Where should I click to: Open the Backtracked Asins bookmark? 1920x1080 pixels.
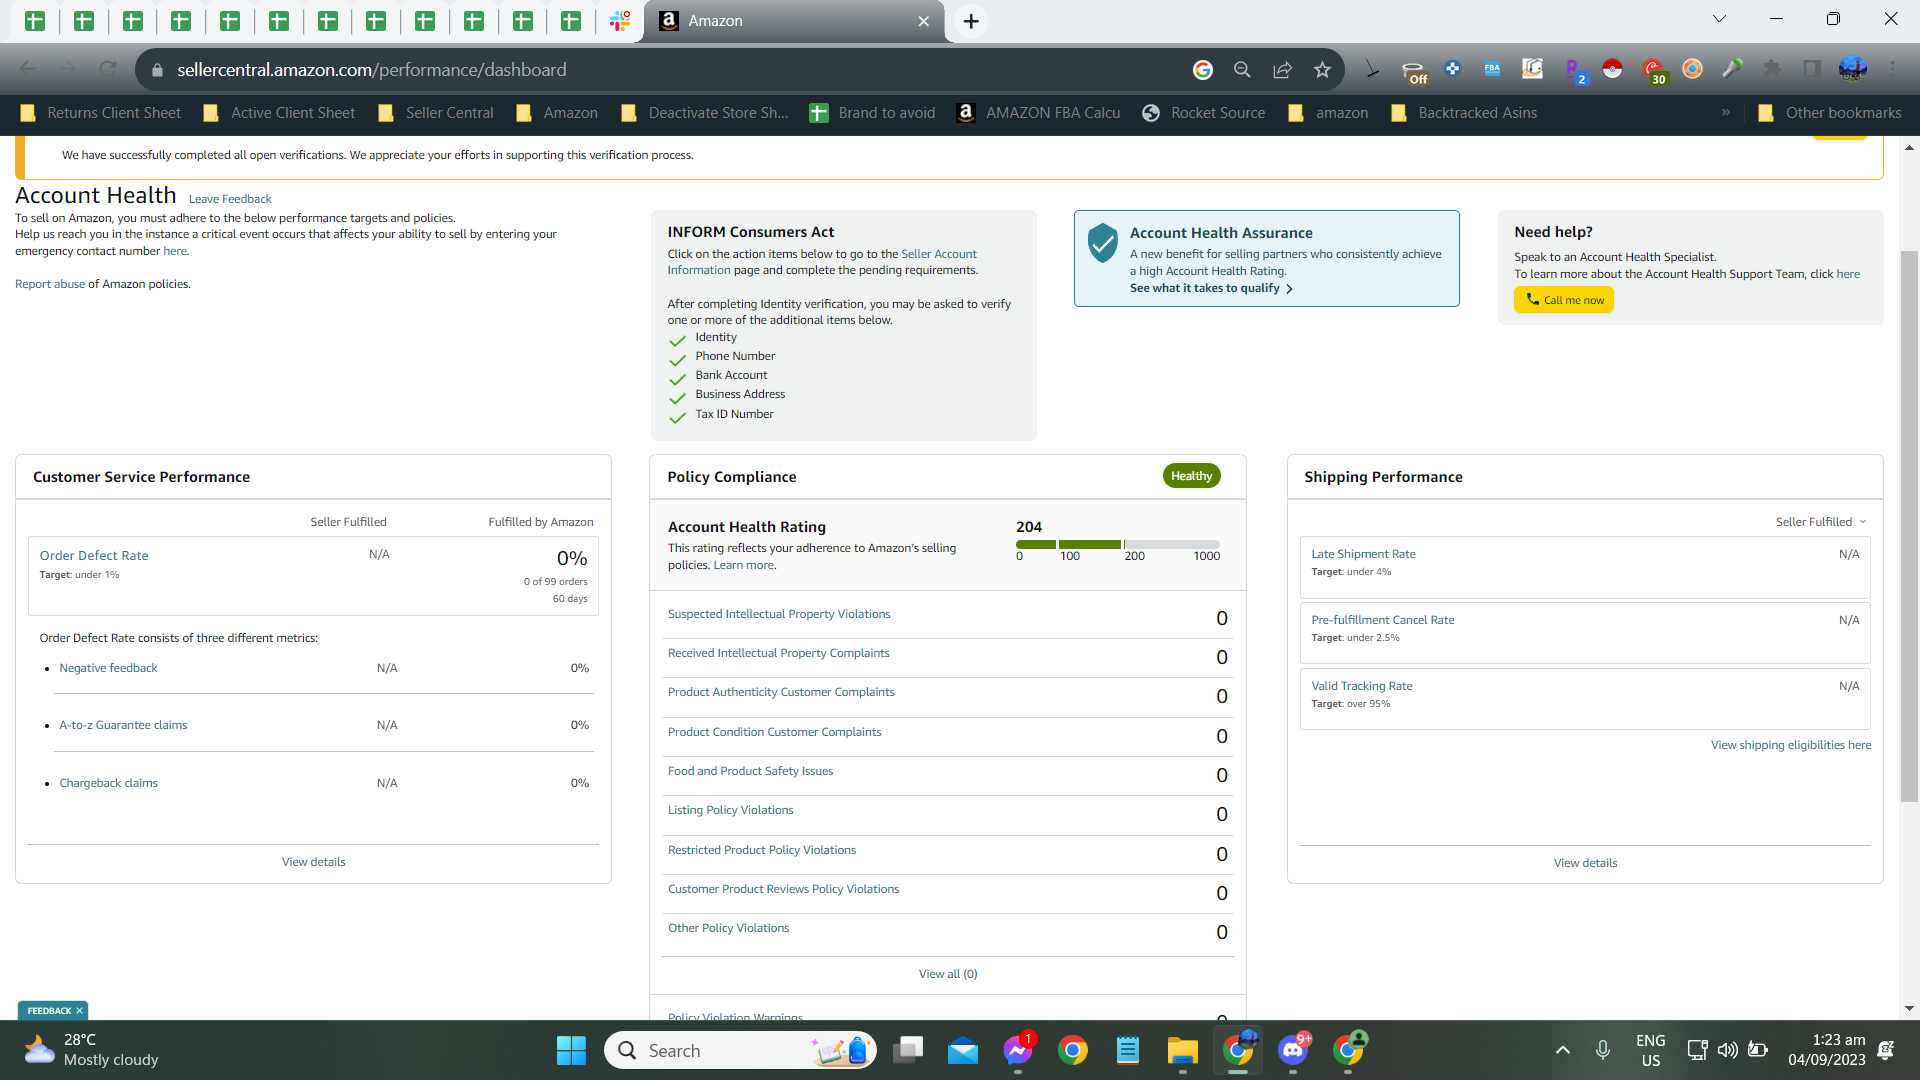tap(1464, 113)
